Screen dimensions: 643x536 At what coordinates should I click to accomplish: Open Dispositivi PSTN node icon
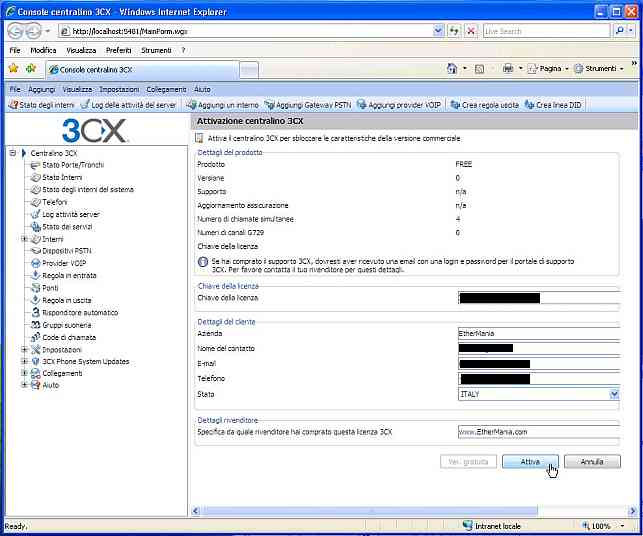[x=36, y=251]
